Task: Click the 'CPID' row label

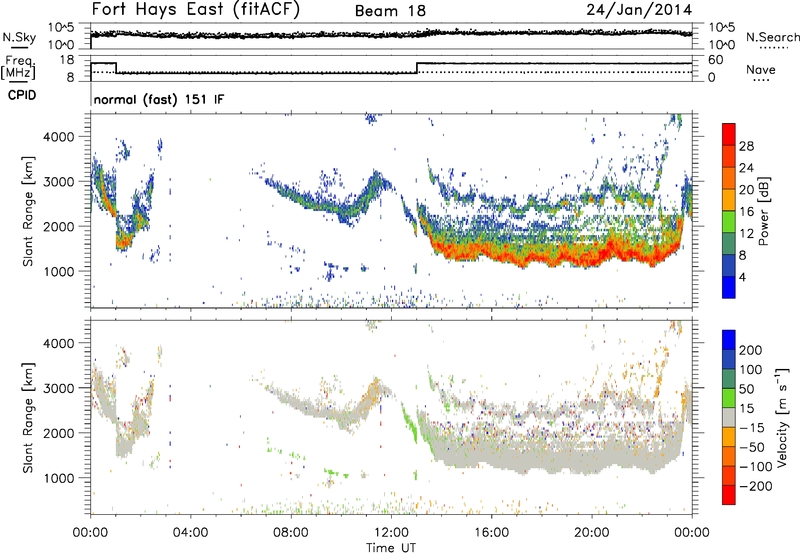Action: pyautogui.click(x=22, y=95)
